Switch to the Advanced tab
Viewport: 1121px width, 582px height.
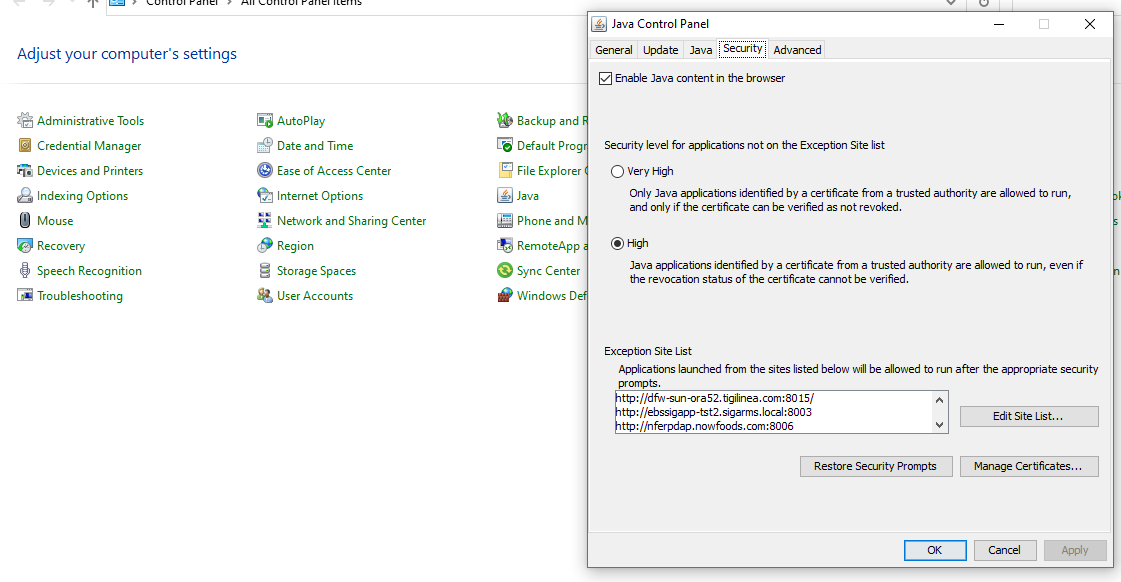pyautogui.click(x=797, y=50)
